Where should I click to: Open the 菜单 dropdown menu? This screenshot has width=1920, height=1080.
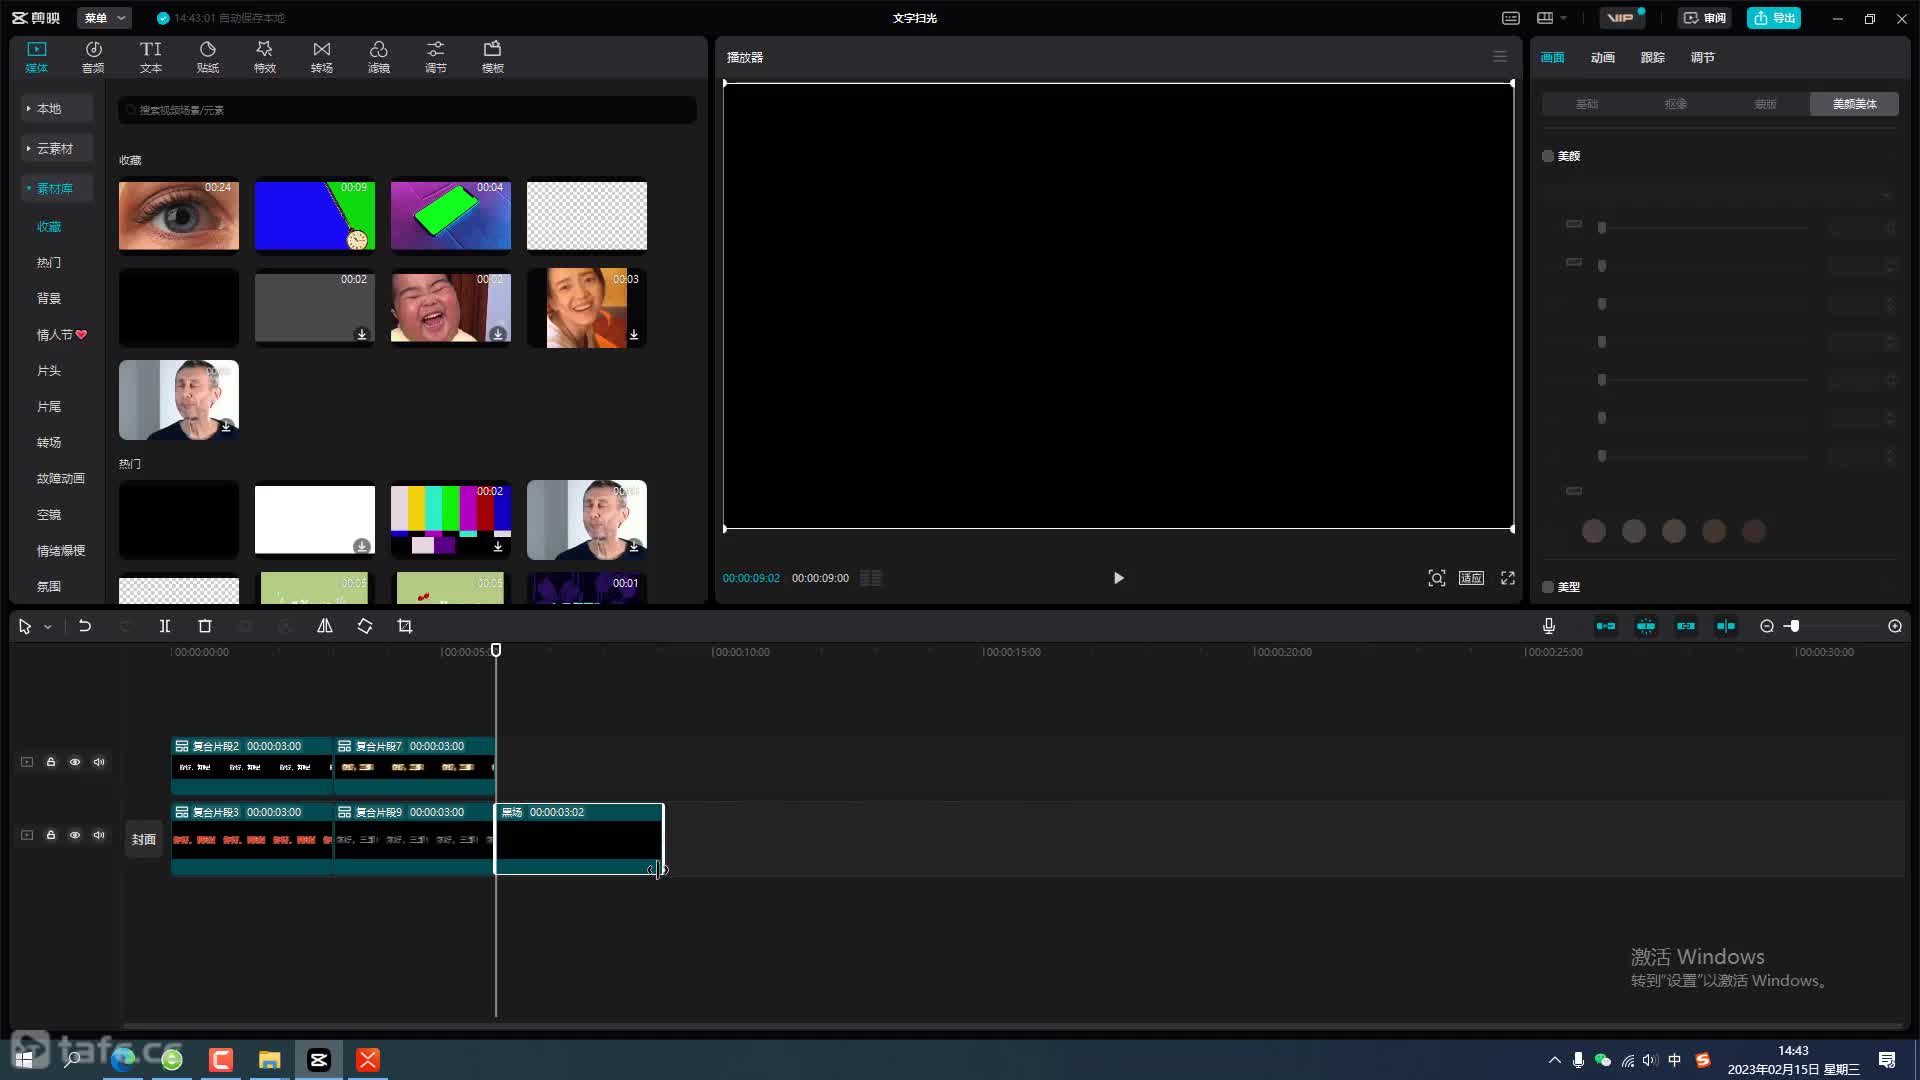click(104, 18)
